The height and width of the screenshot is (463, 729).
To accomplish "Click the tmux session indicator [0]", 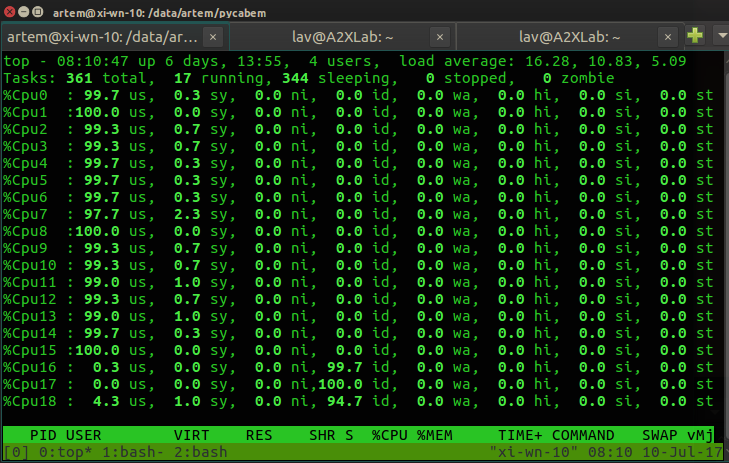I will click(x=16, y=452).
